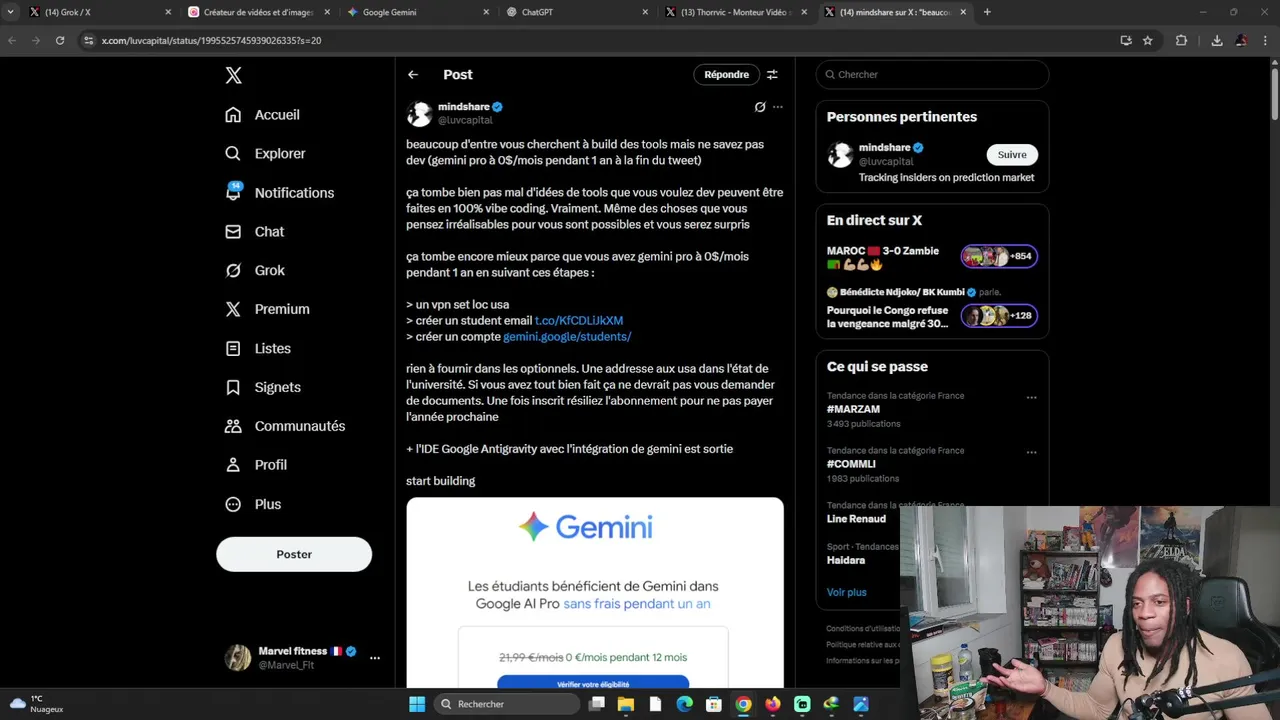This screenshot has height=720, width=1280.
Task: Close the ChatGPT tab
Action: point(645,12)
